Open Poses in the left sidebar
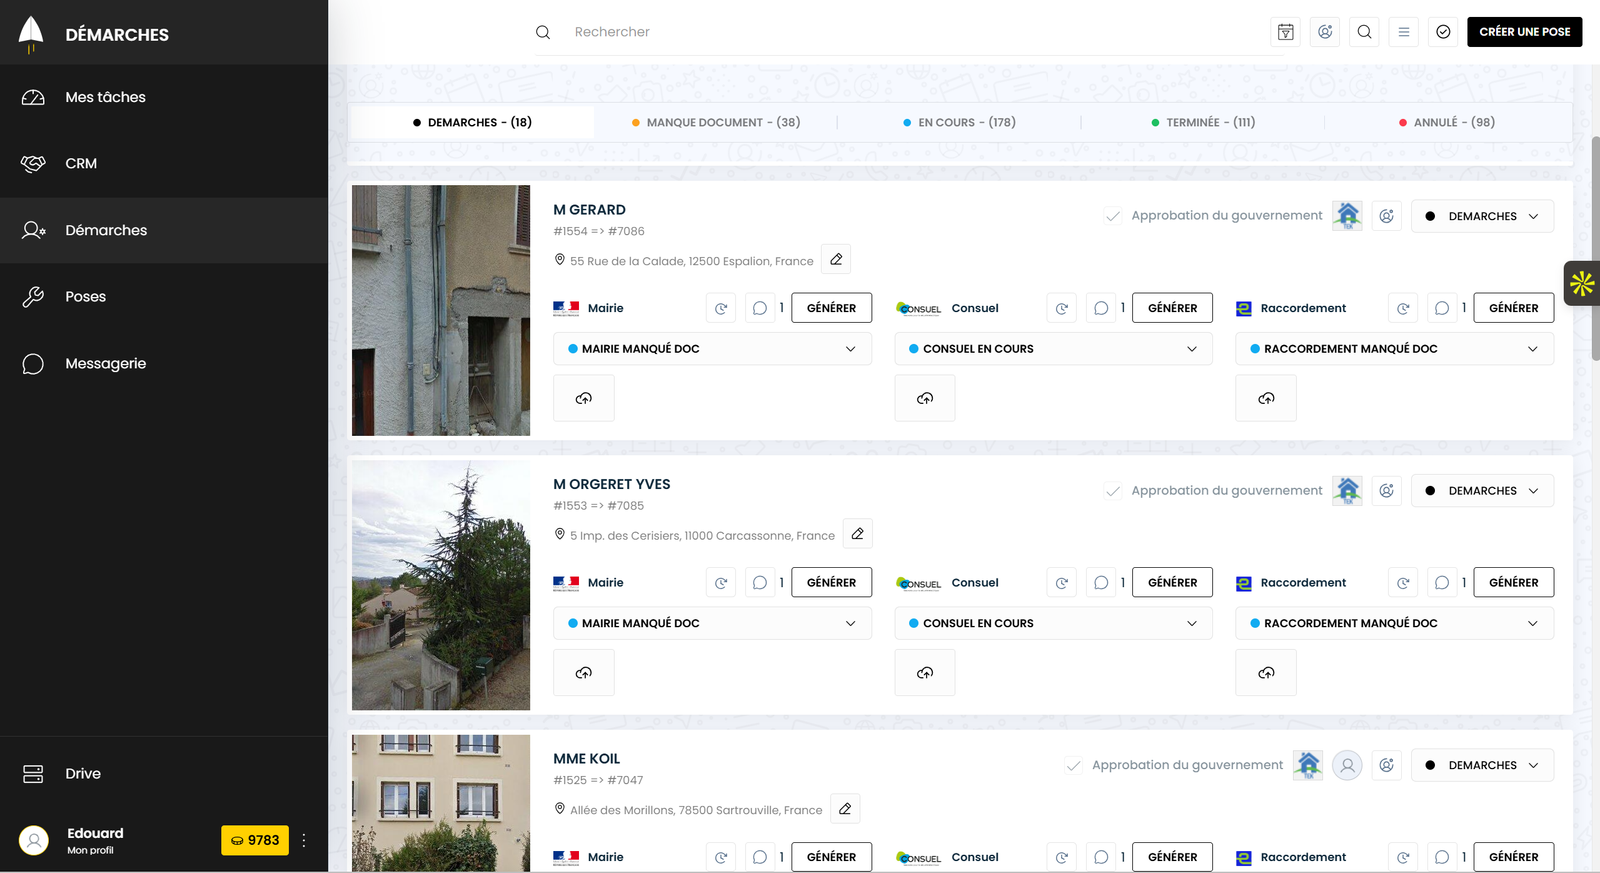This screenshot has height=873, width=1600. pyautogui.click(x=86, y=297)
